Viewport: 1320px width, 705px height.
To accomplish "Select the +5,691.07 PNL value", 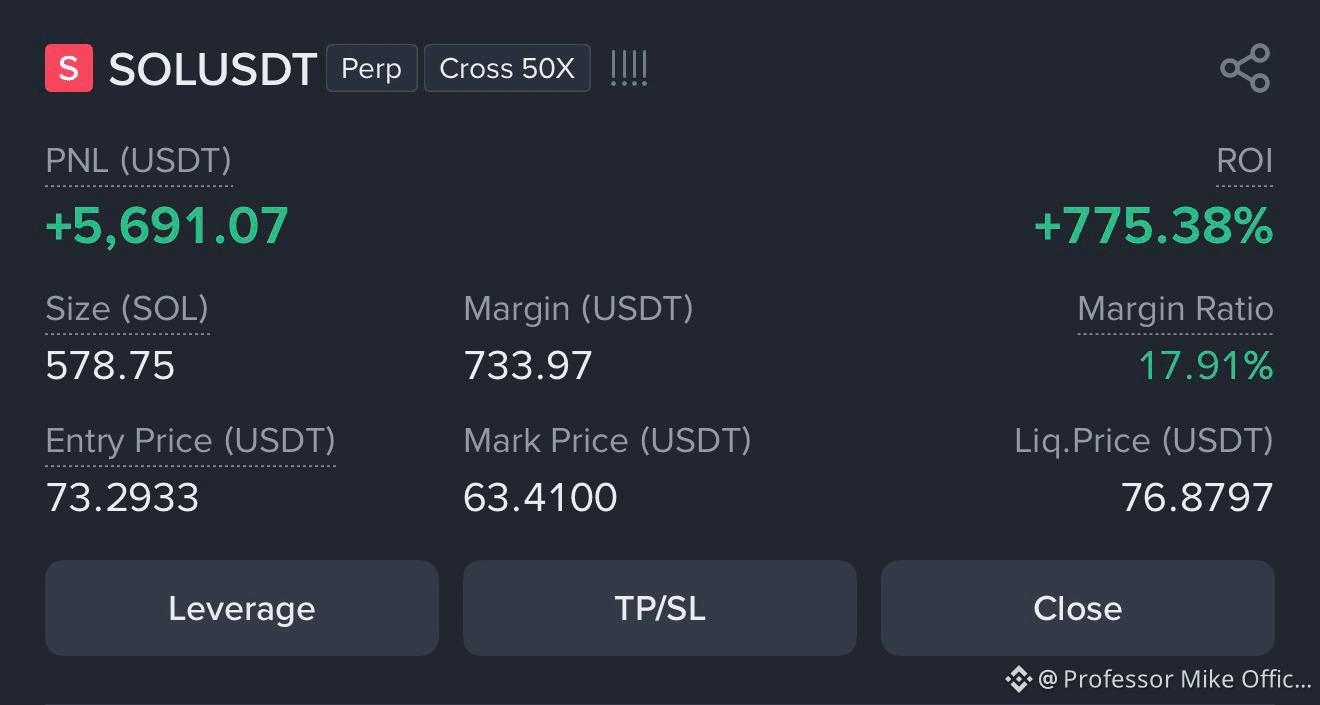I will (167, 226).
